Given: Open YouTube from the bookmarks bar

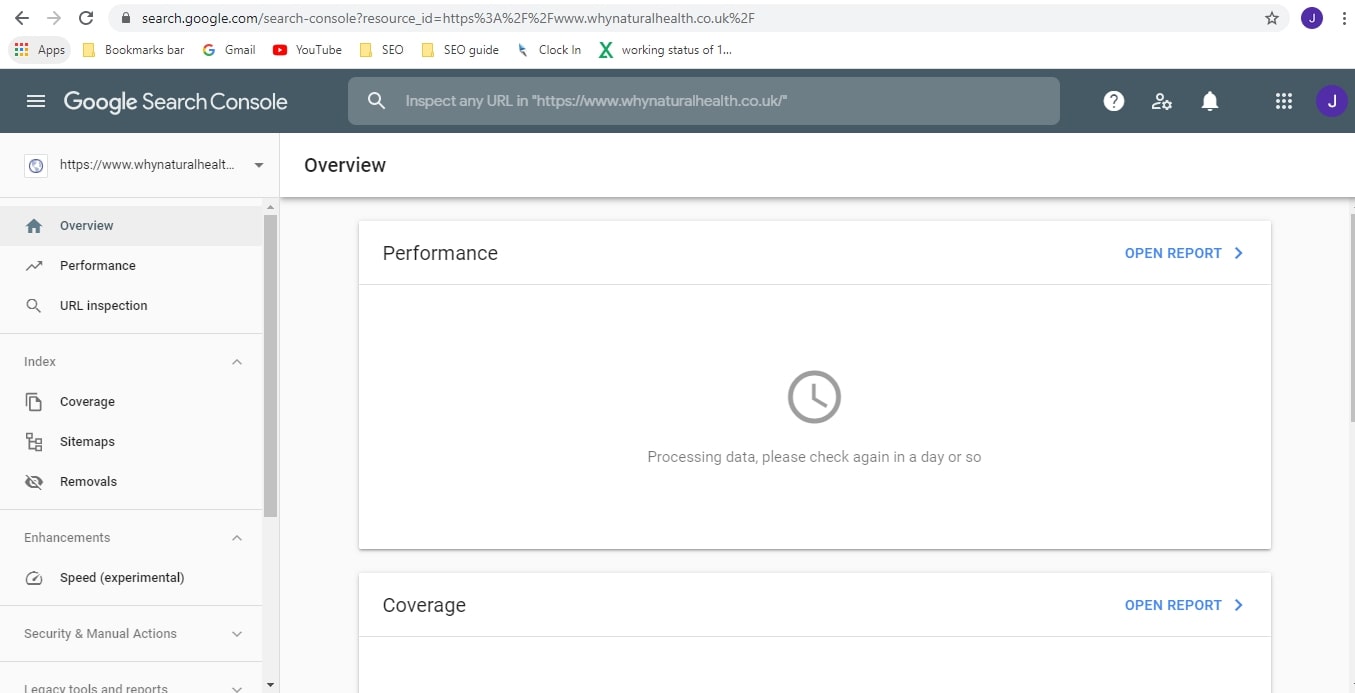Looking at the screenshot, I should pyautogui.click(x=307, y=49).
